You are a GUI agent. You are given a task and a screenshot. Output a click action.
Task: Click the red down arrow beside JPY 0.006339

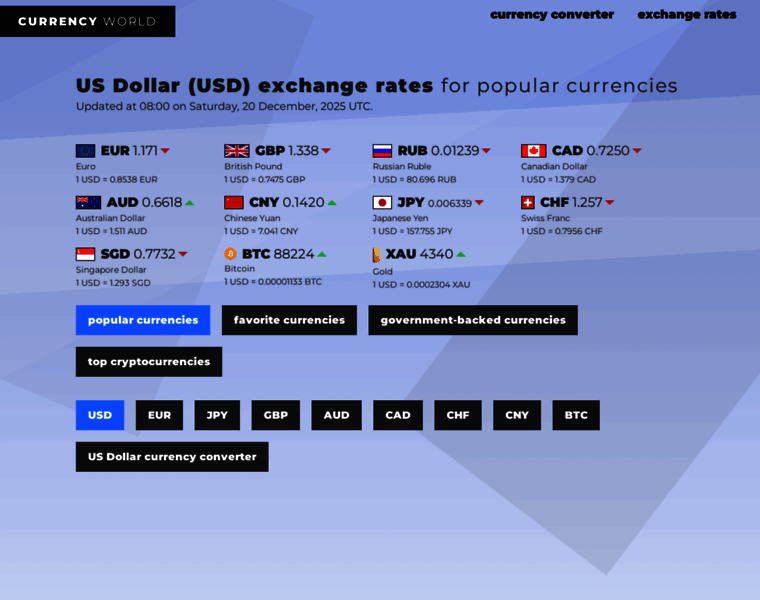point(479,203)
